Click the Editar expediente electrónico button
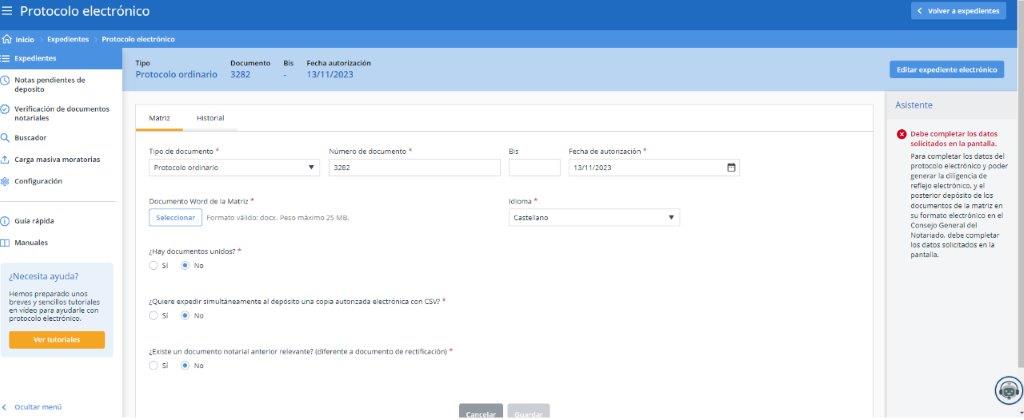 (946, 70)
